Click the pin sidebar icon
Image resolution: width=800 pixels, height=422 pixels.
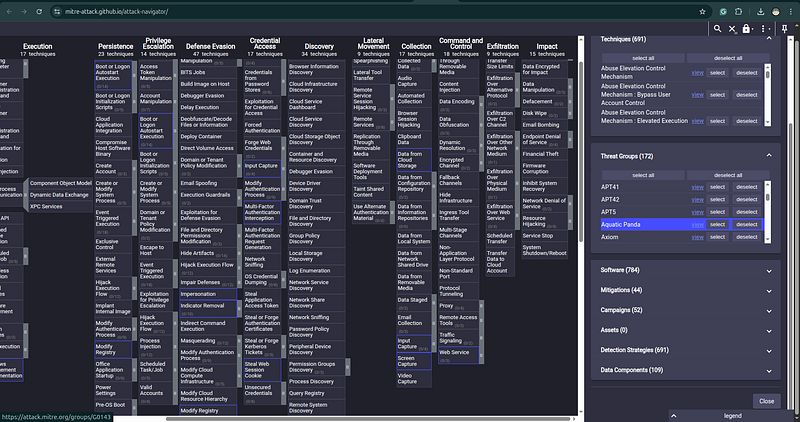point(785,29)
